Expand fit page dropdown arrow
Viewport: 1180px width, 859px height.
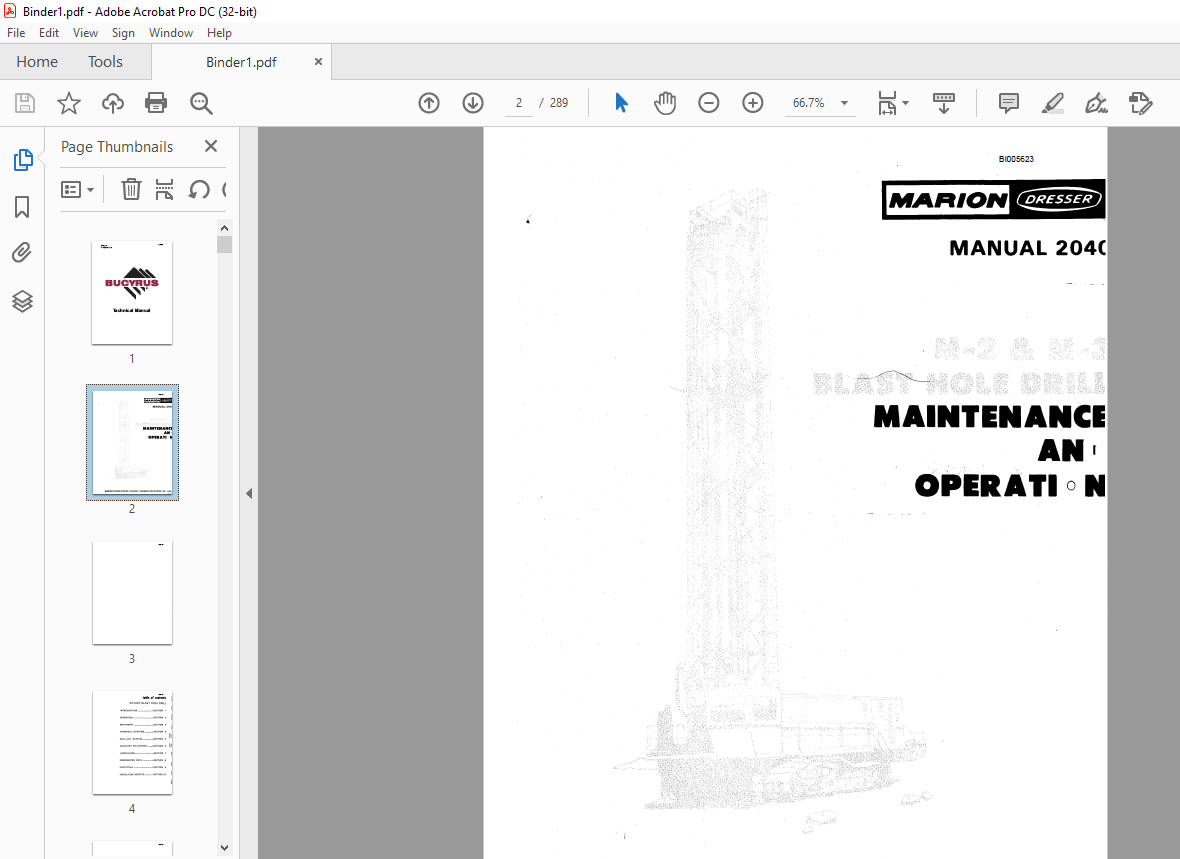(905, 103)
